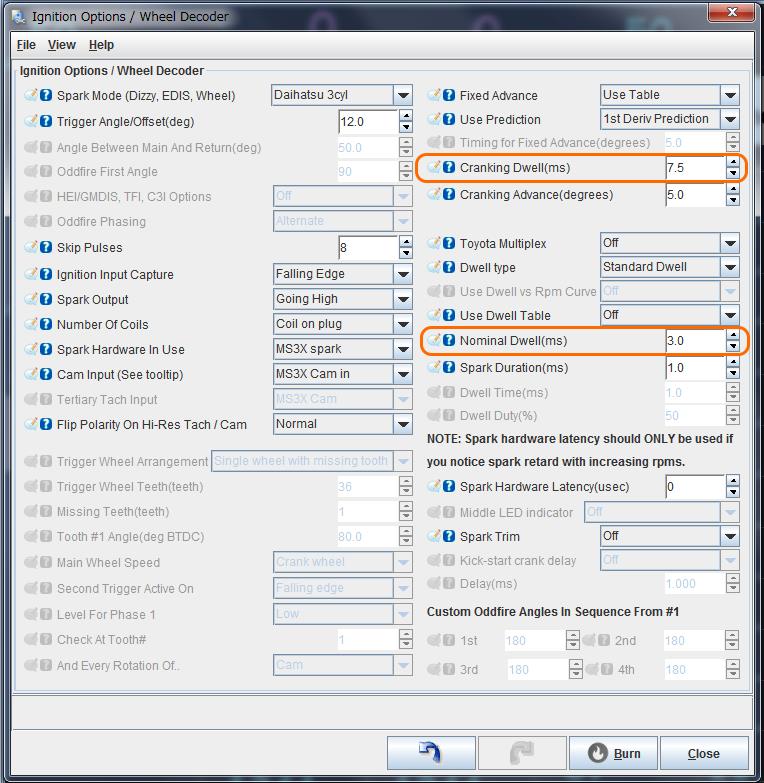The width and height of the screenshot is (764, 783).
Task: Click the redo arrow button
Action: point(522,753)
